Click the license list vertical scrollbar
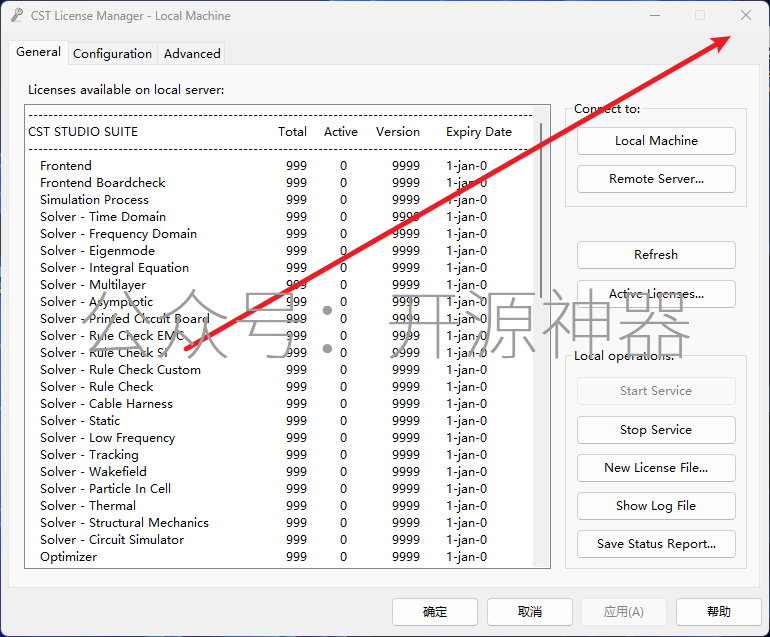This screenshot has height=637, width=770. (541, 211)
